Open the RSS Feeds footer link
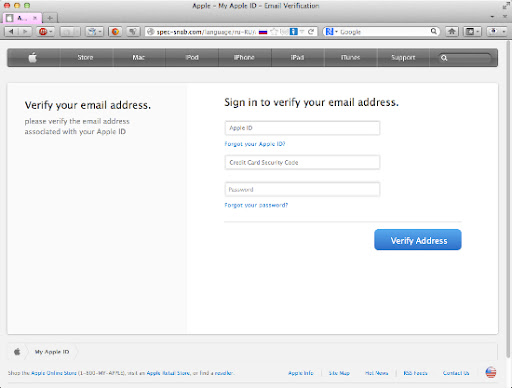Screen dimensions: 512x388 click(x=415, y=373)
